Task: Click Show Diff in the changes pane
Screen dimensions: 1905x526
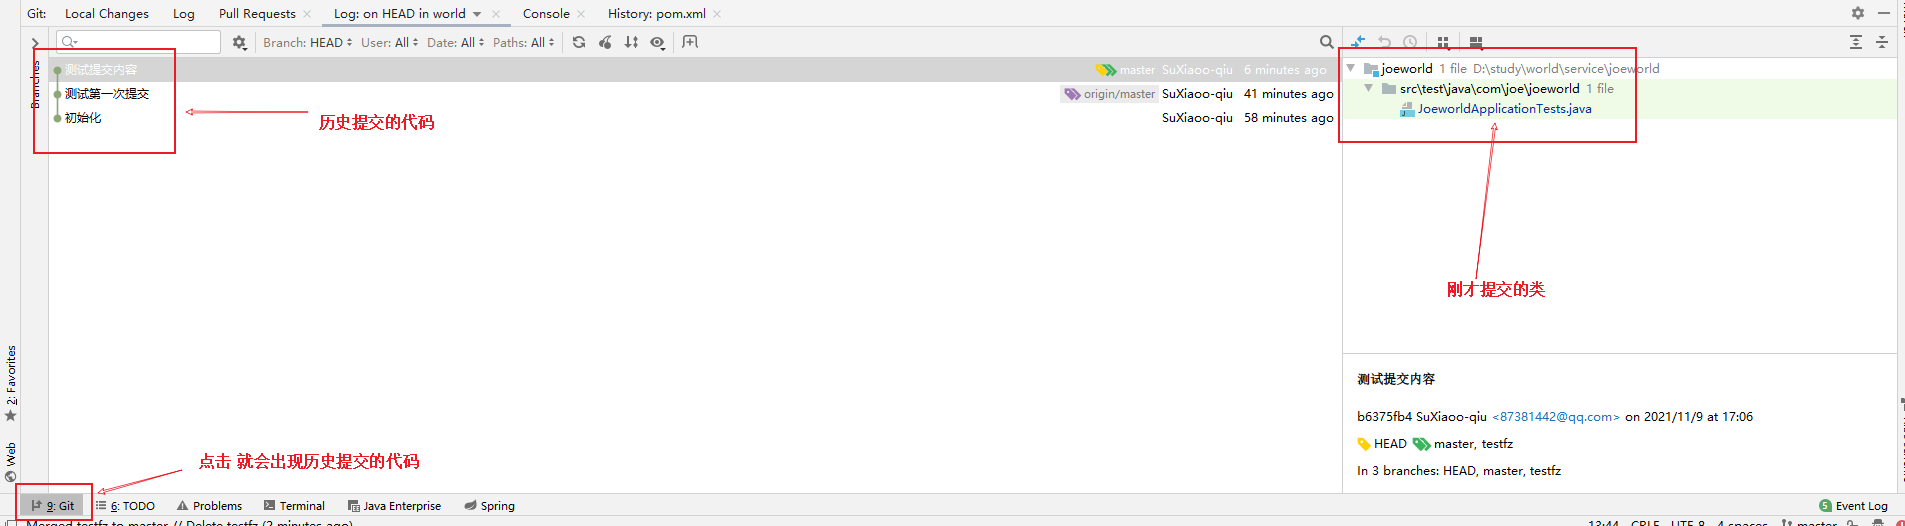Action: [x=1358, y=42]
